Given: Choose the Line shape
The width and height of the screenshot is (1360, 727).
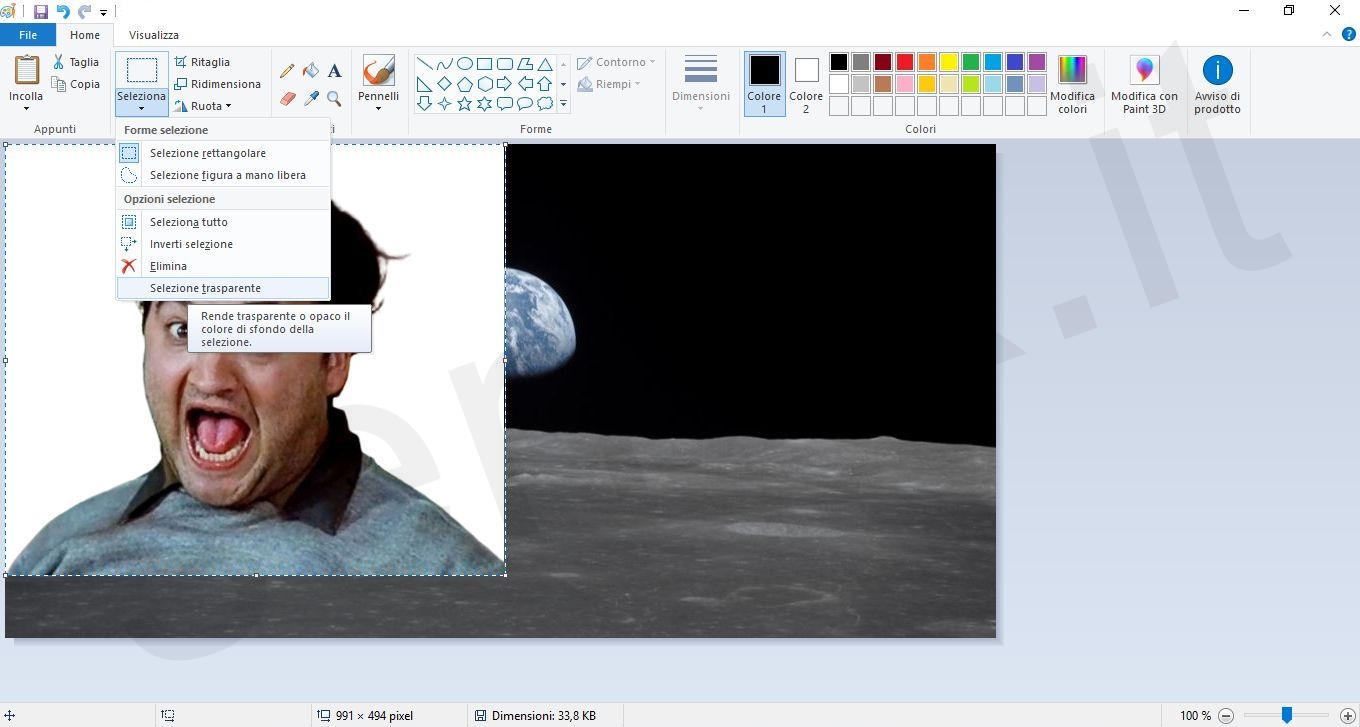Looking at the screenshot, I should coord(424,63).
